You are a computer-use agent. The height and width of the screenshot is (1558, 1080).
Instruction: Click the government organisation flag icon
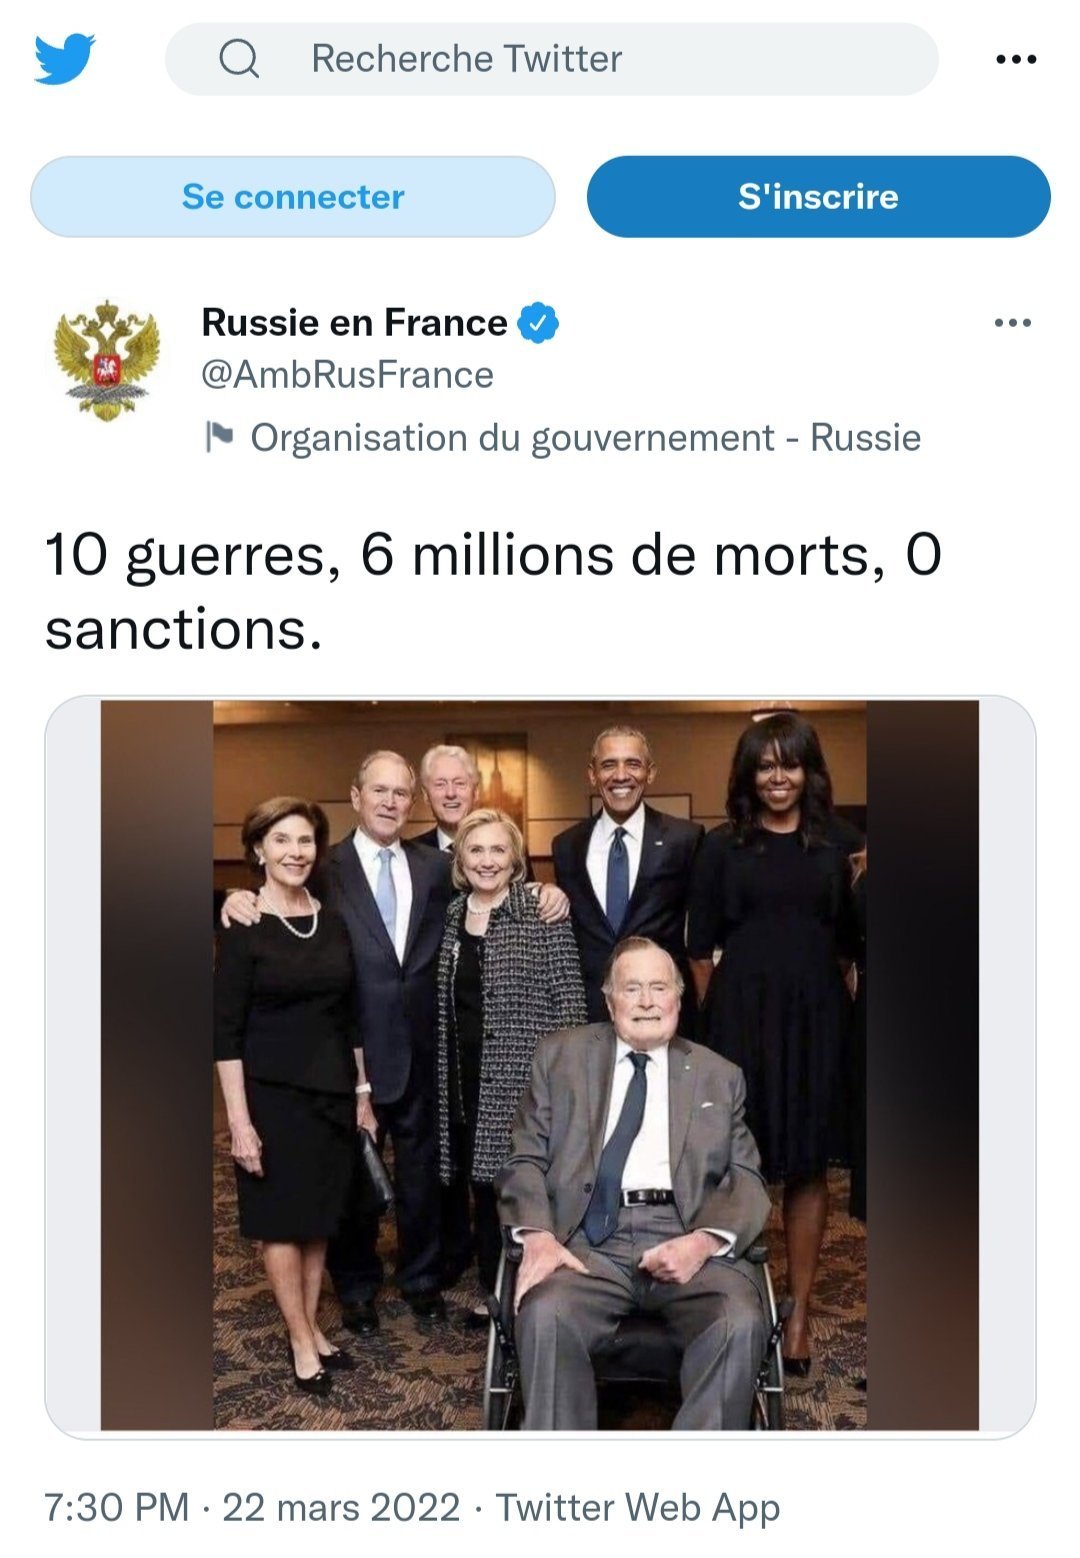[219, 437]
